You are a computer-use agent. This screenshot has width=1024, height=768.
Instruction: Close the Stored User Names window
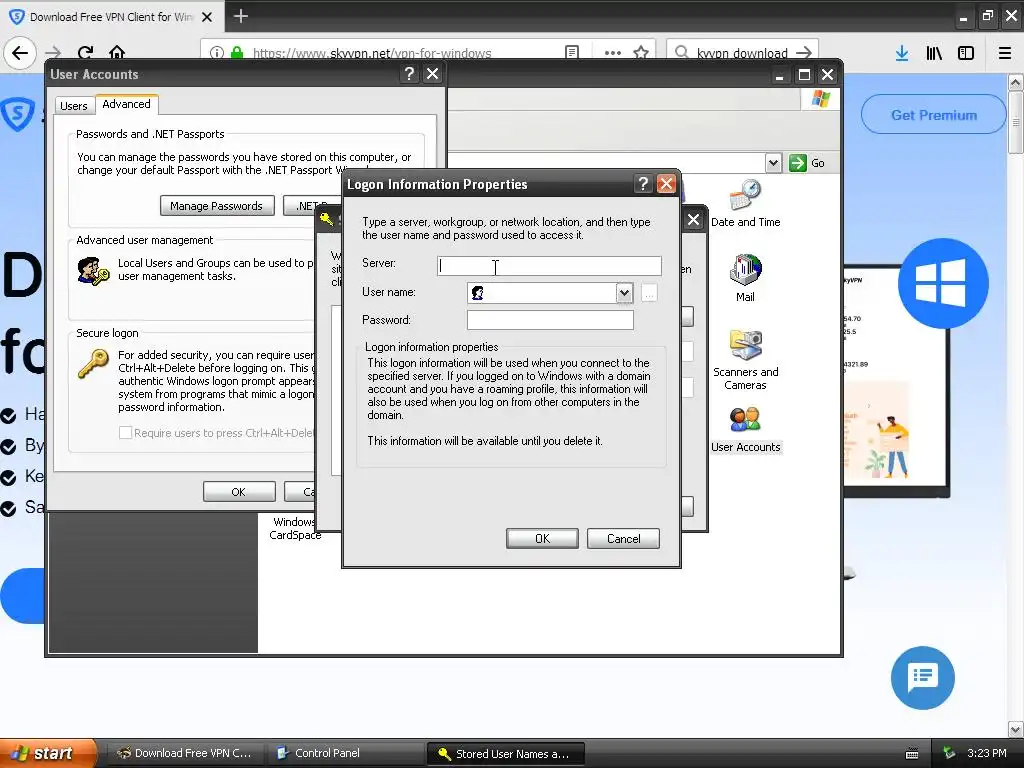(694, 220)
